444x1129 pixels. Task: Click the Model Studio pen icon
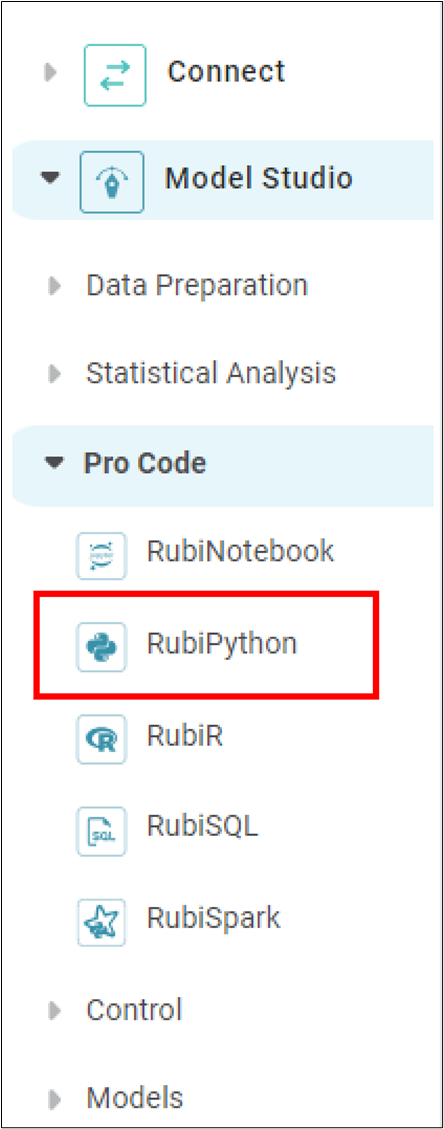(x=112, y=182)
